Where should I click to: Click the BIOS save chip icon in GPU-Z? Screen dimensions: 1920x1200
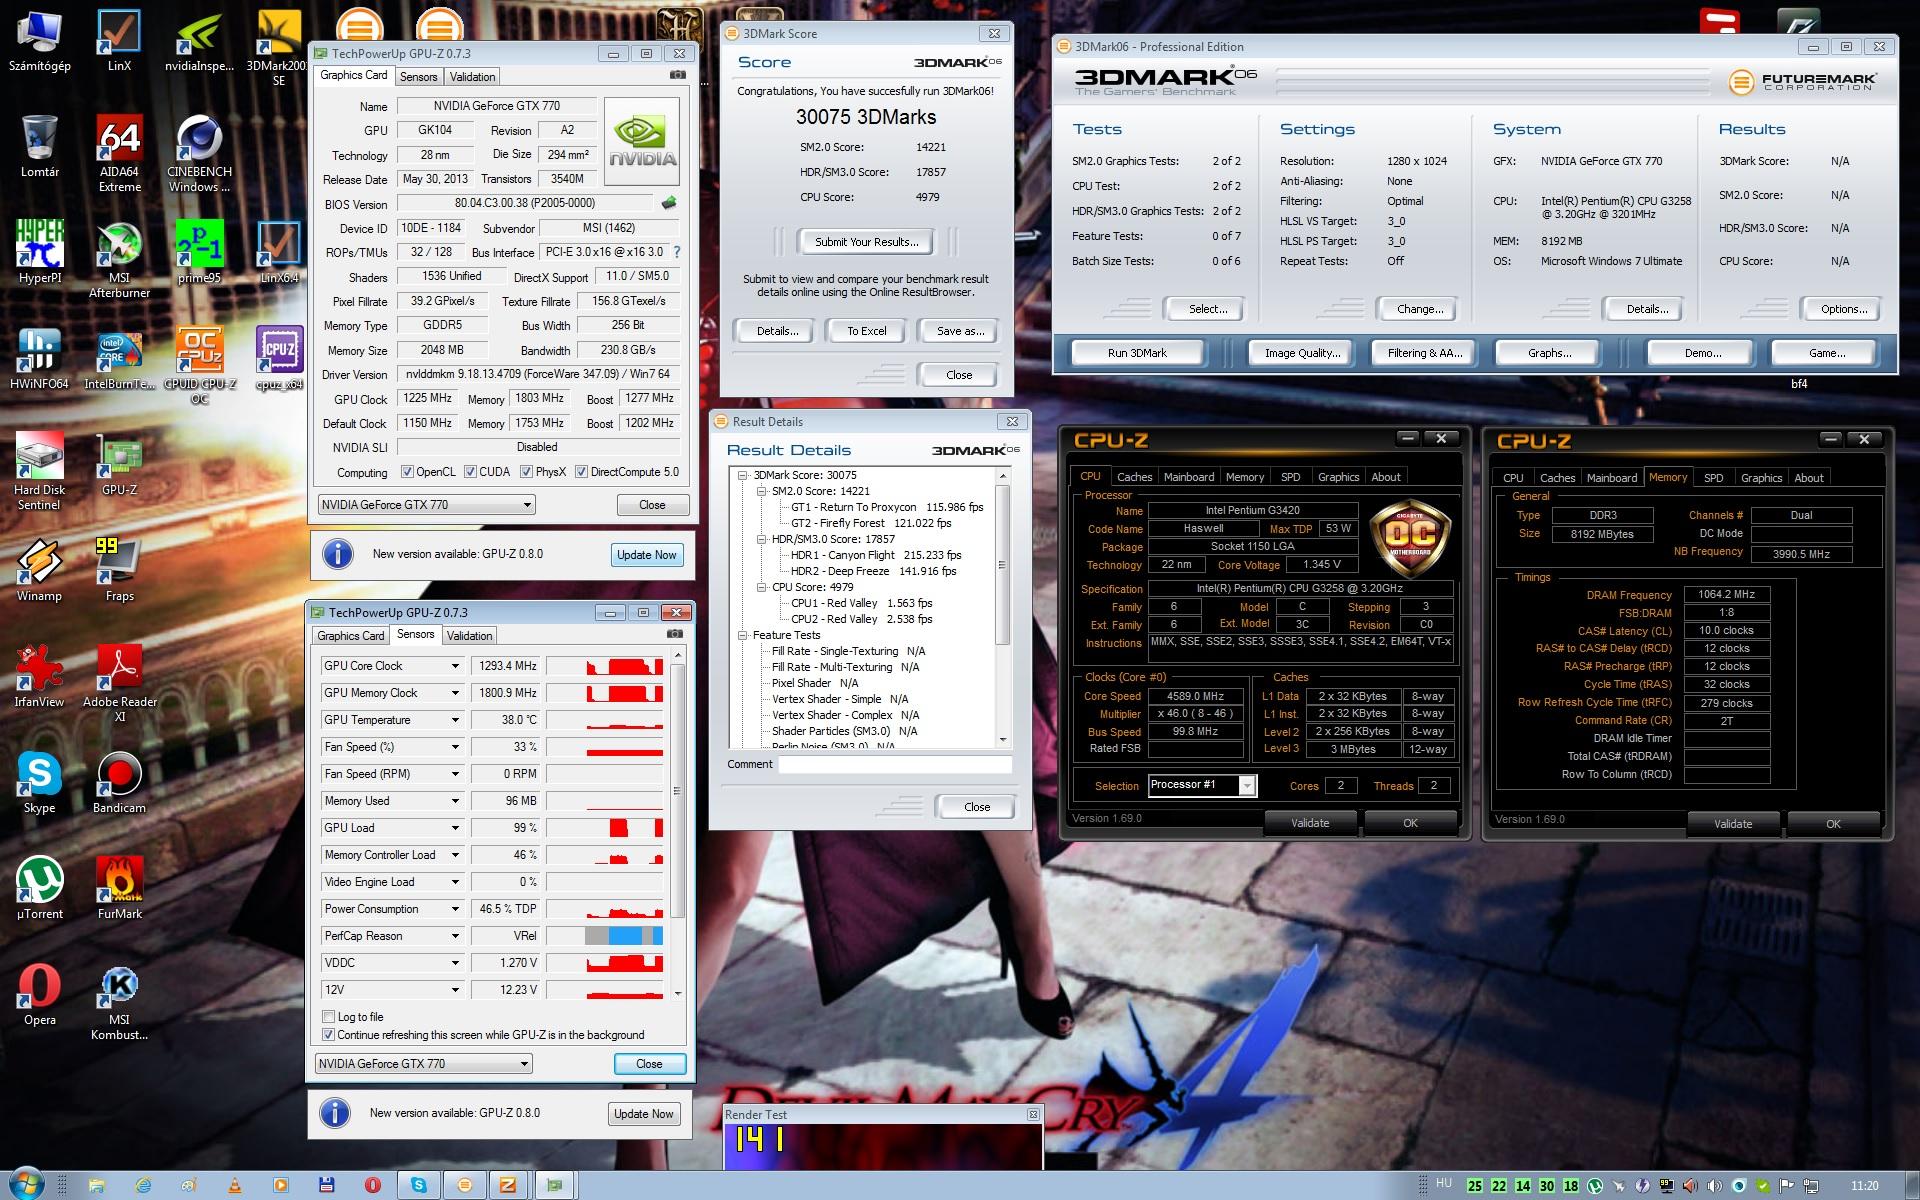pos(669,203)
